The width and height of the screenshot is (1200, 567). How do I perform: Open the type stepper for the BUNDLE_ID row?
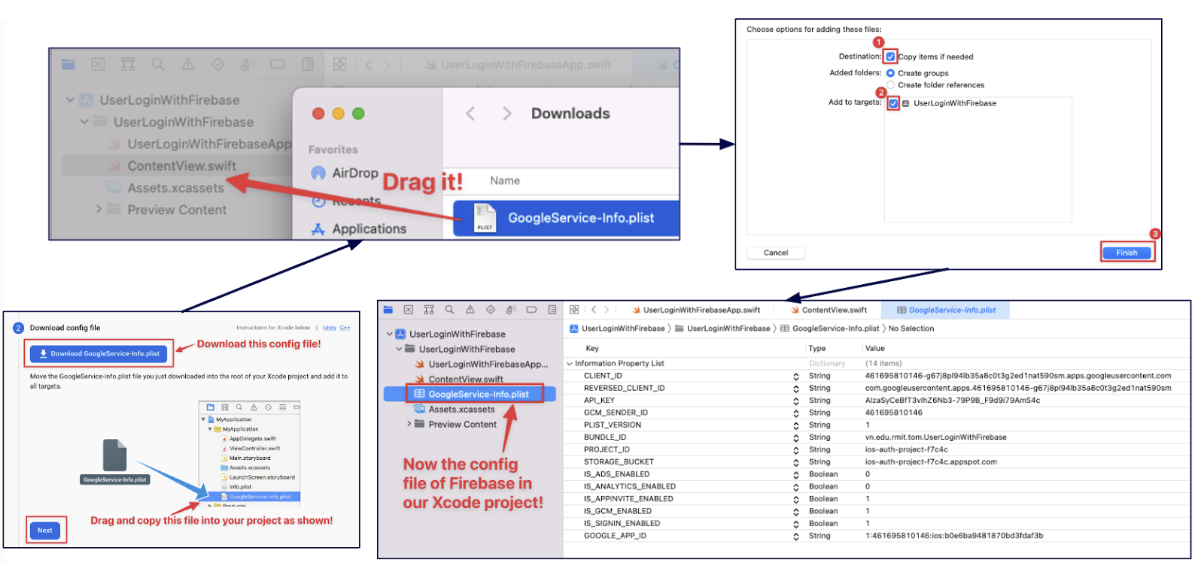pyautogui.click(x=796, y=437)
